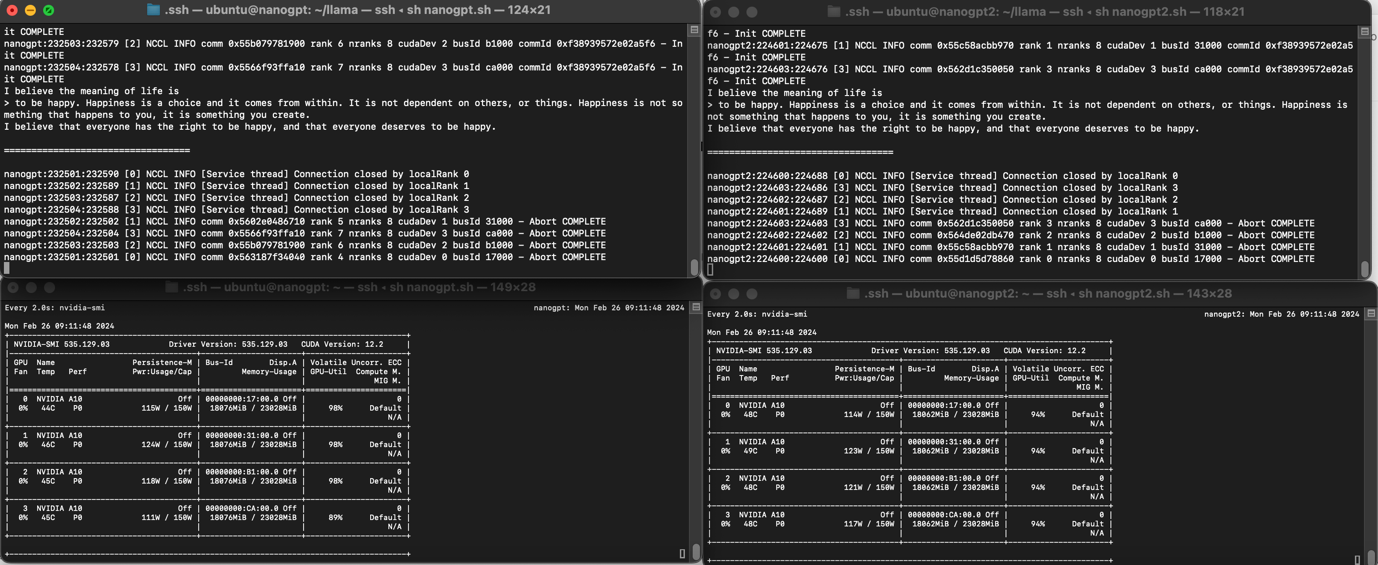Click line 'nanogpt2:224600:224600 [0] ... rank 0 ... Abort COMPLETE'
Screen dimensions: 1378x565
click(x=1011, y=259)
